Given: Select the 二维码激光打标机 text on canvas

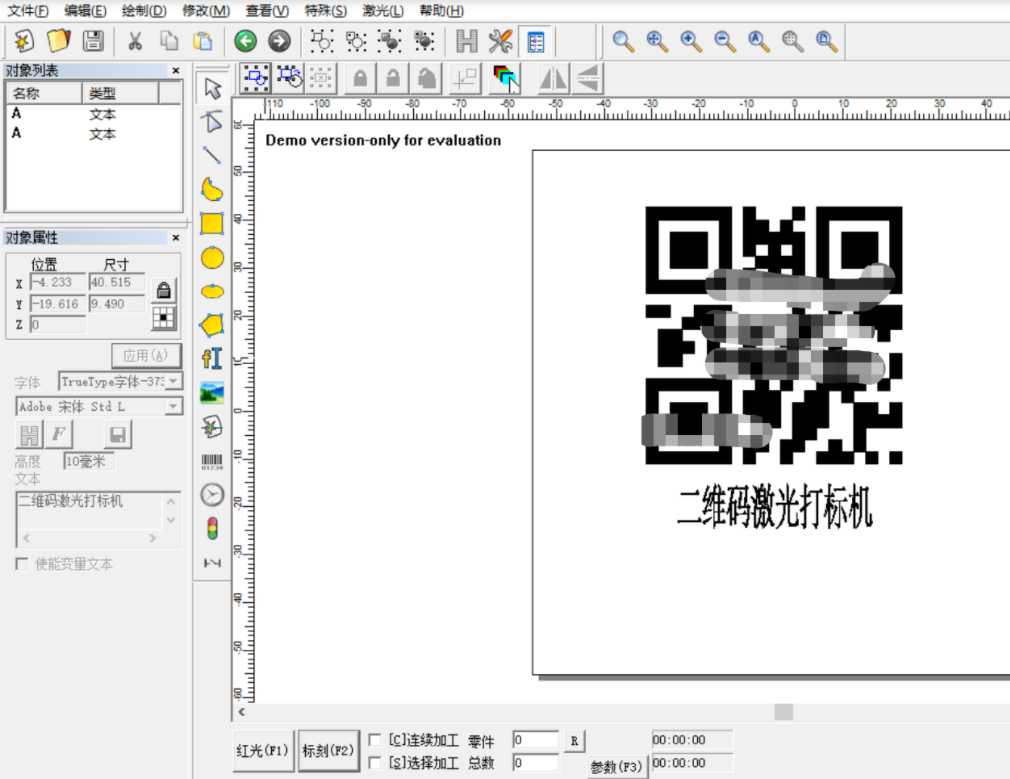Looking at the screenshot, I should coord(775,508).
